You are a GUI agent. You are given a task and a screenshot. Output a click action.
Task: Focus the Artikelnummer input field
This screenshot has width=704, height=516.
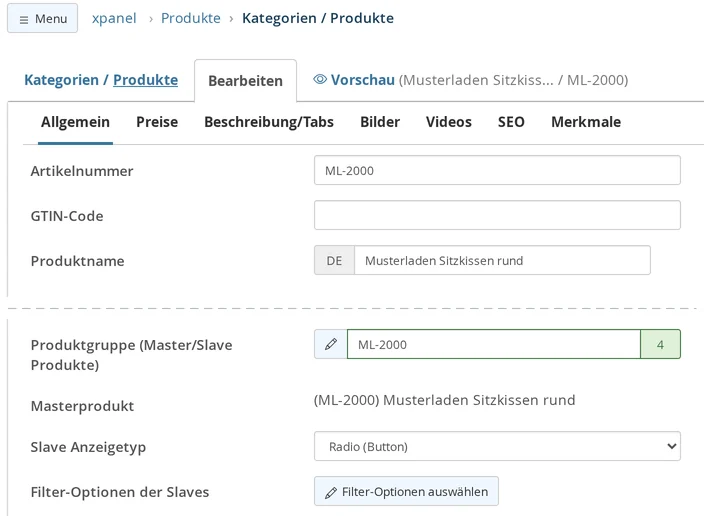(x=497, y=170)
